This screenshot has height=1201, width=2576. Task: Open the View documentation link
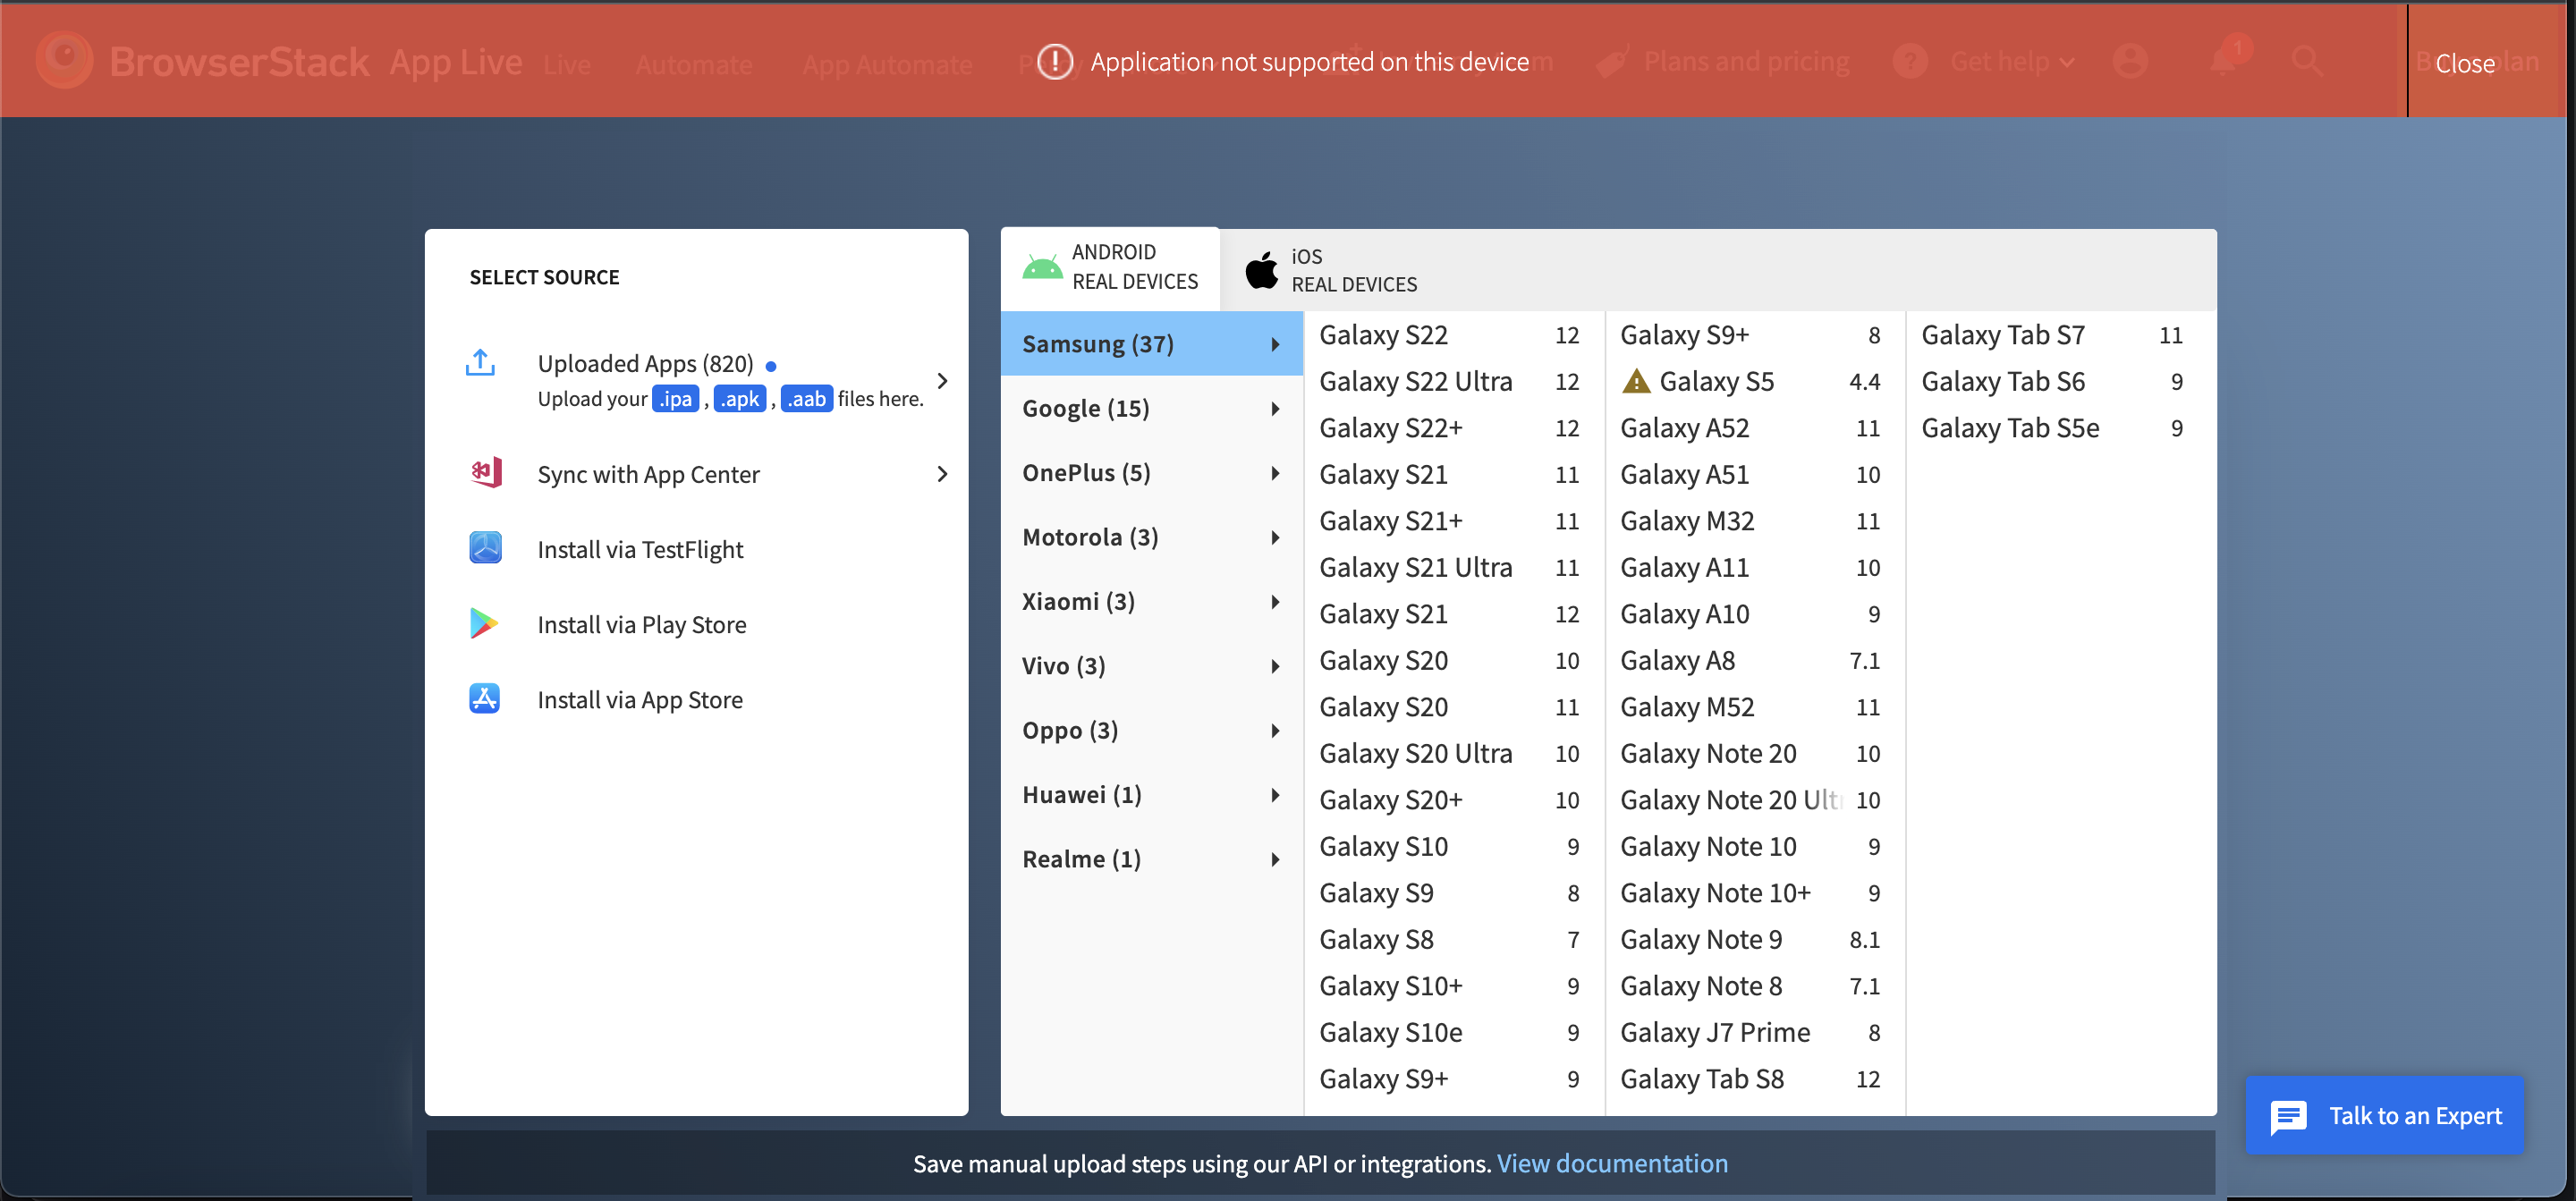click(1611, 1163)
